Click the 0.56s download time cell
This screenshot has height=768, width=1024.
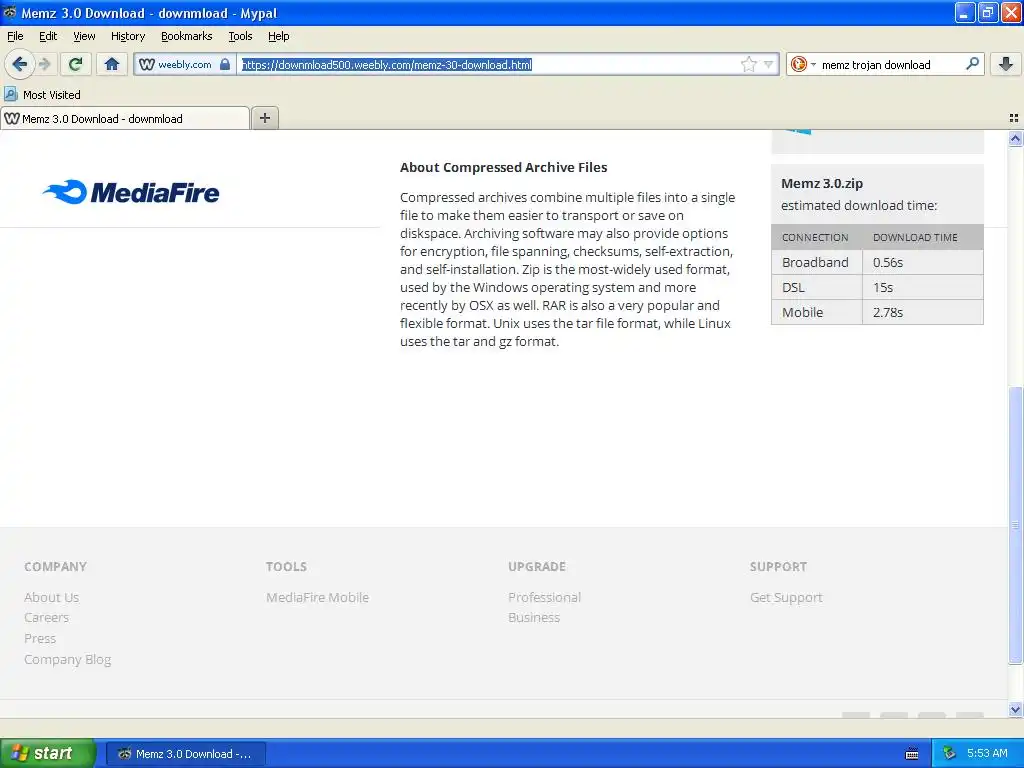point(922,262)
